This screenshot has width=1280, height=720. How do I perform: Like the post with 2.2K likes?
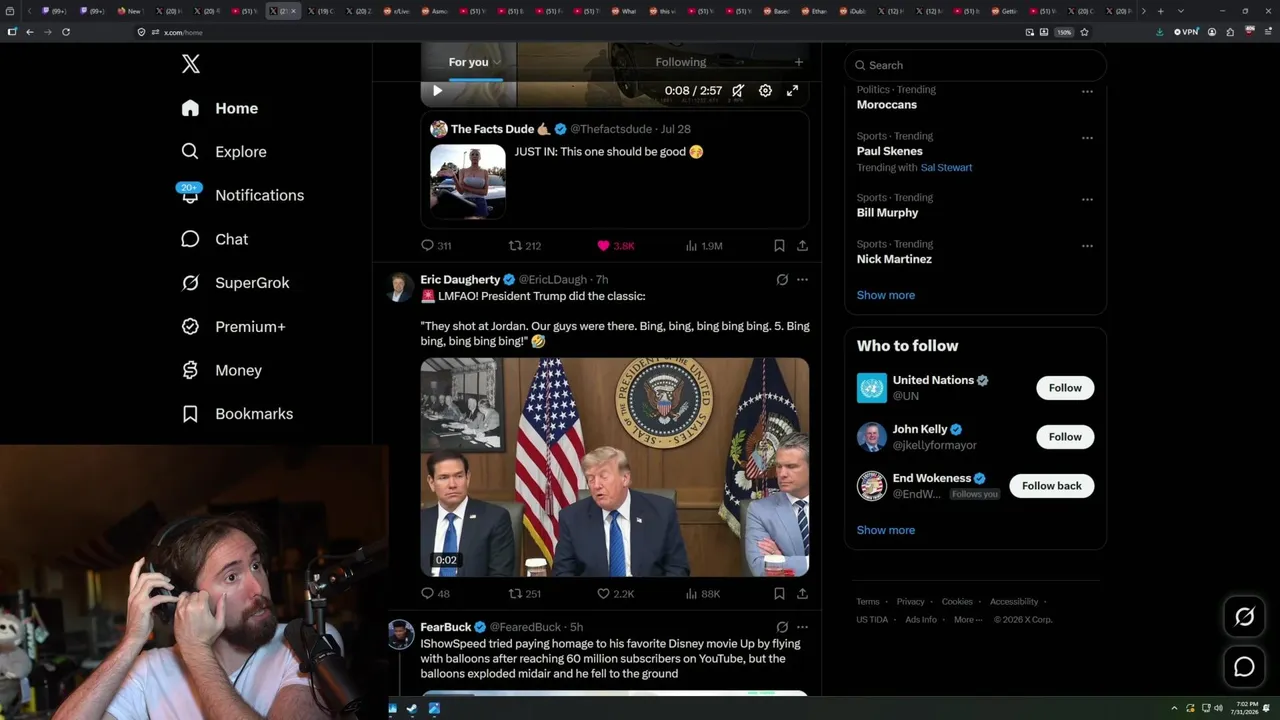coord(615,593)
